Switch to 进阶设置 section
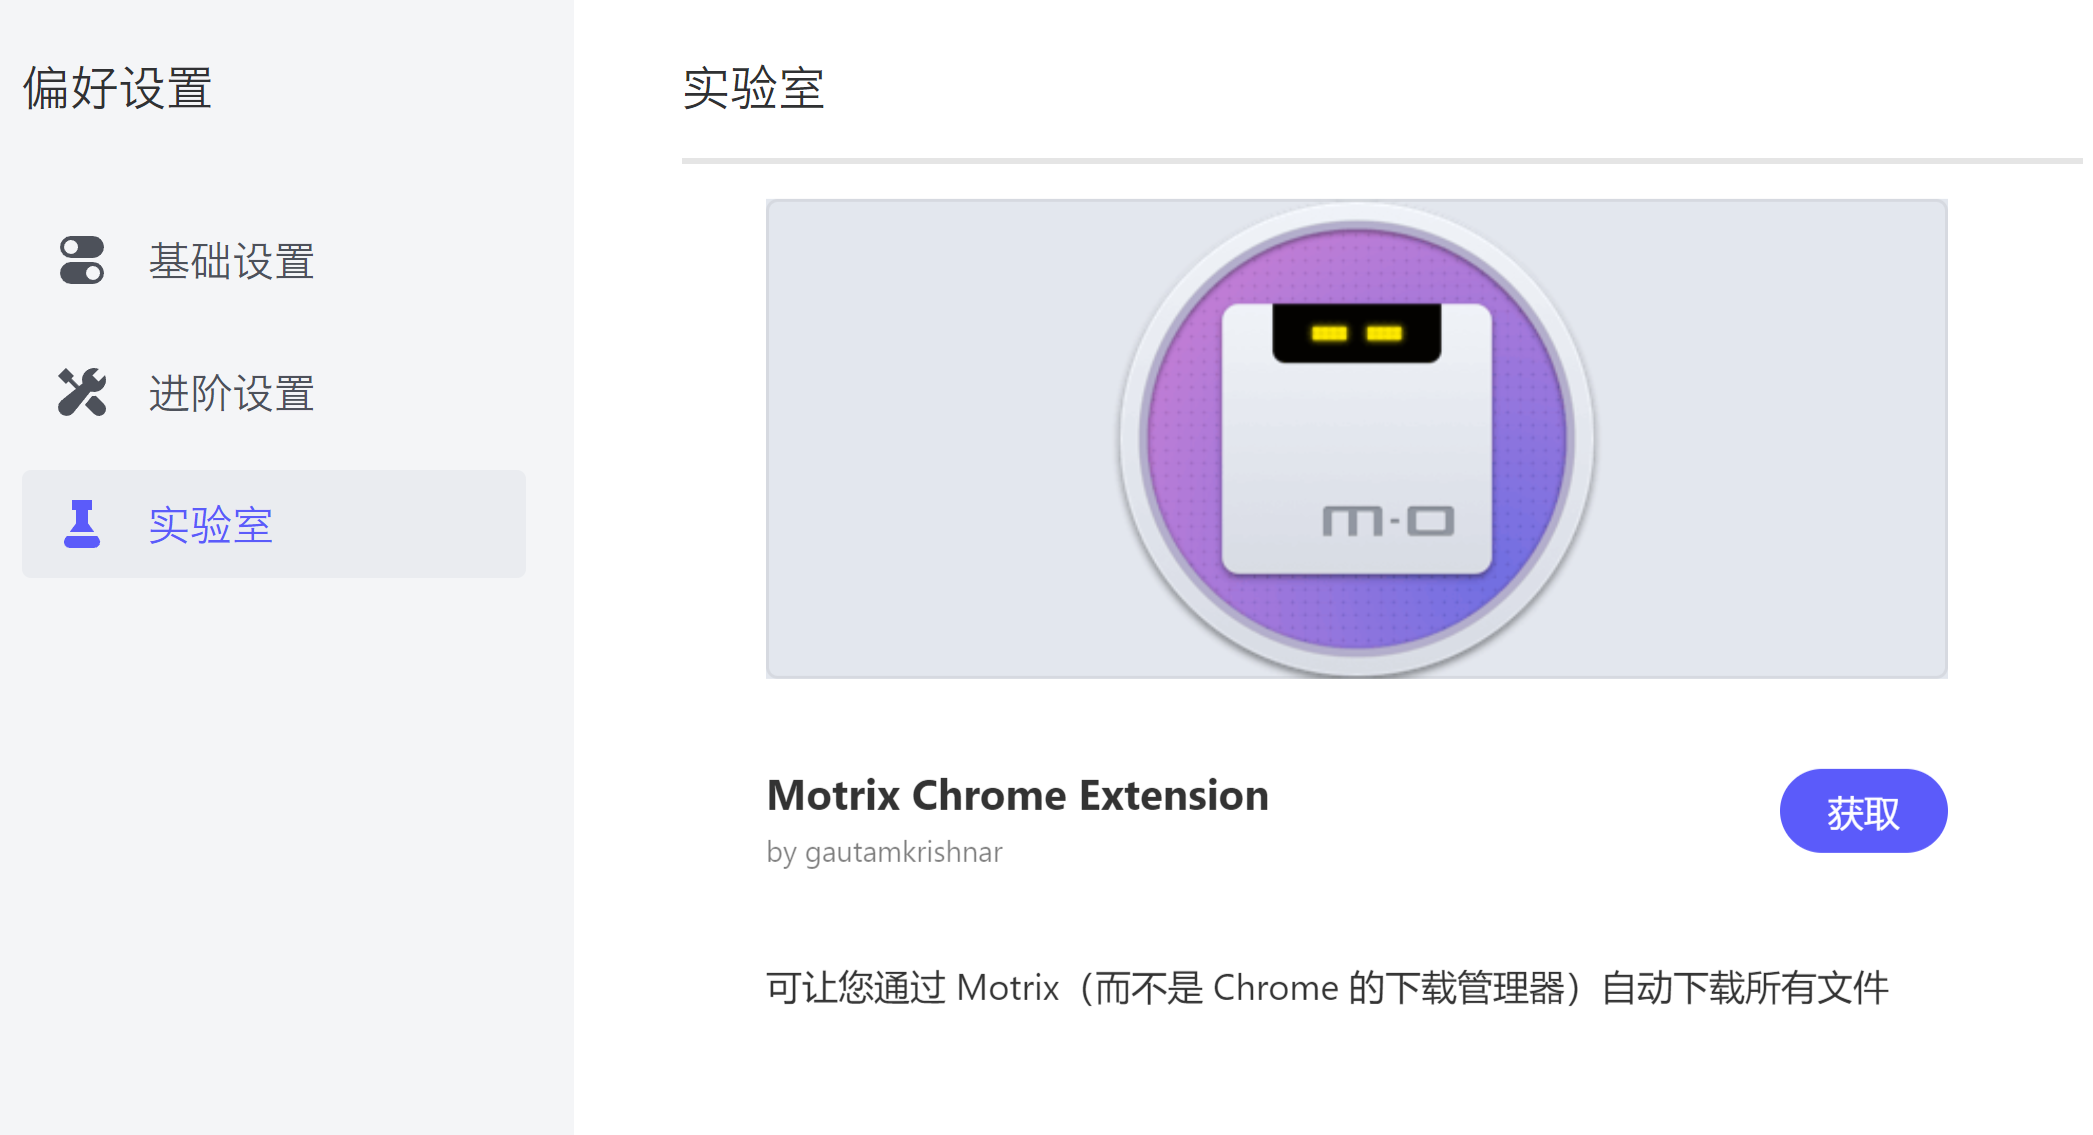The image size is (2093, 1135). coord(274,393)
